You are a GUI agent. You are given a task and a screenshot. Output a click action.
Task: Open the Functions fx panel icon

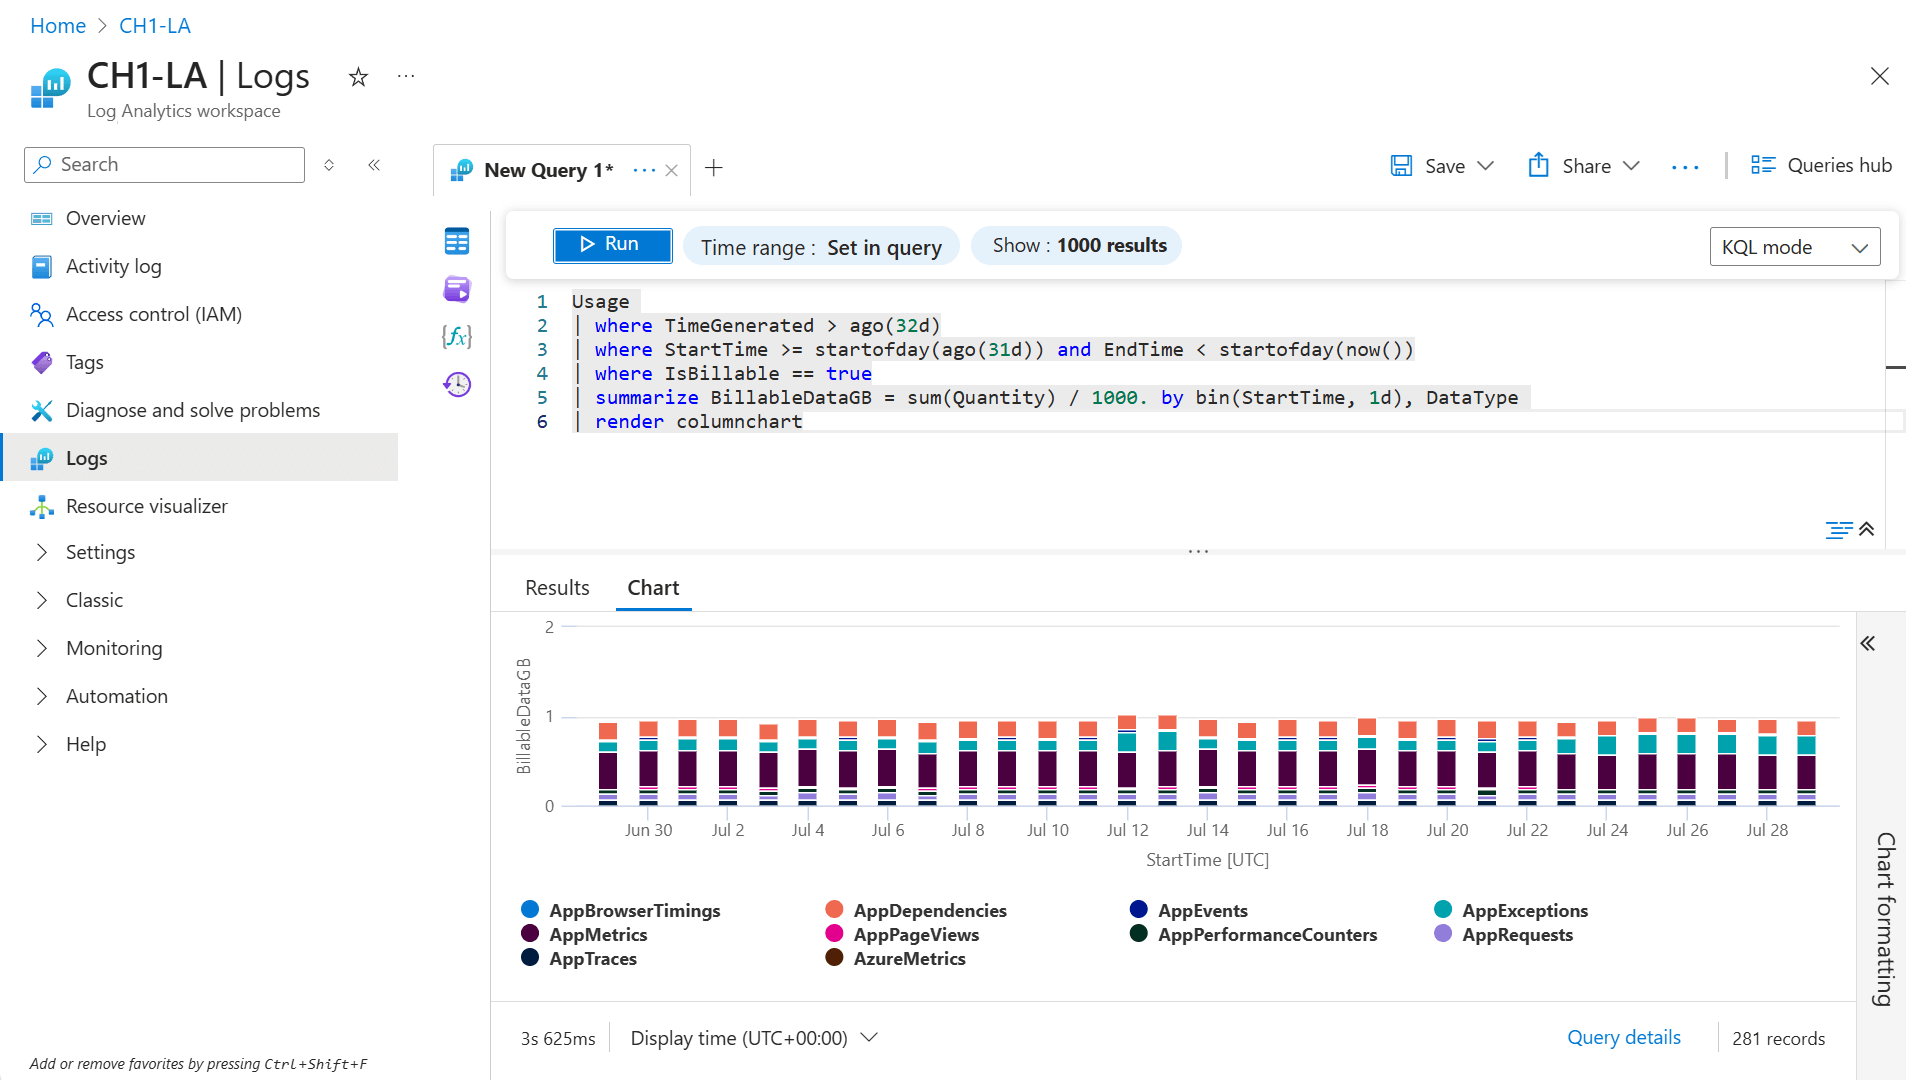pyautogui.click(x=457, y=337)
